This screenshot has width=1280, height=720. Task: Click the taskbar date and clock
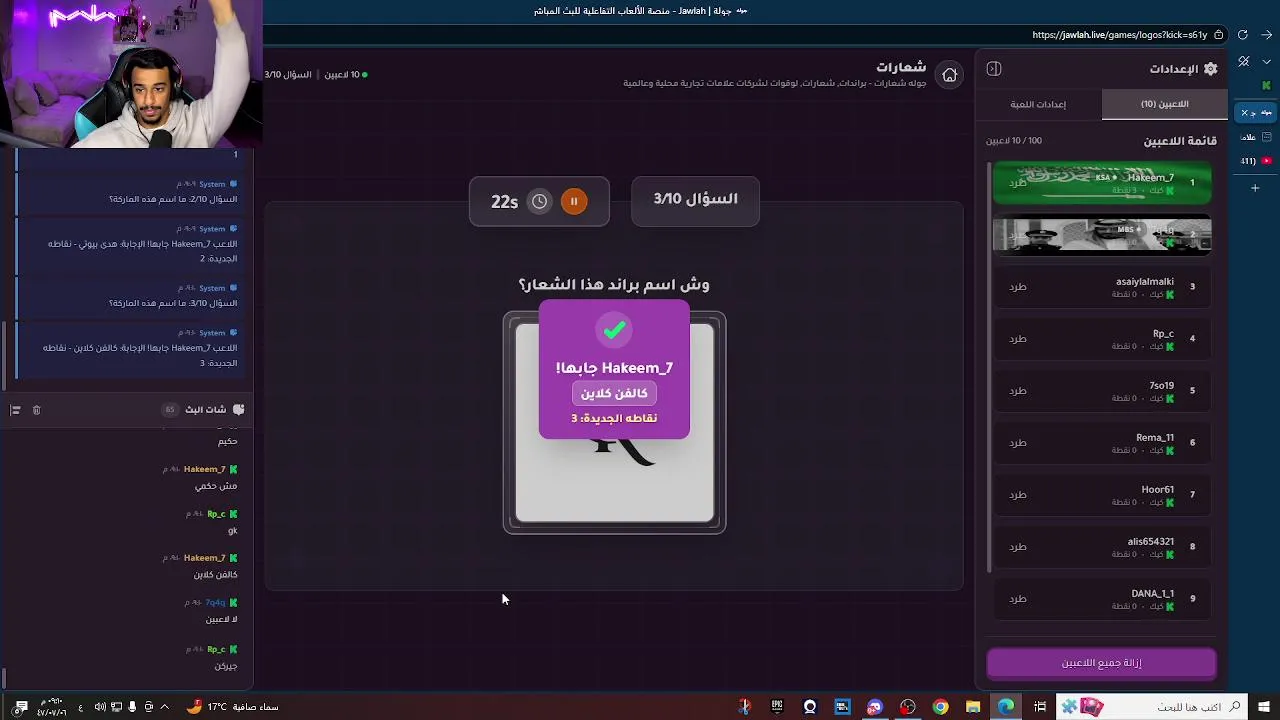(52, 707)
